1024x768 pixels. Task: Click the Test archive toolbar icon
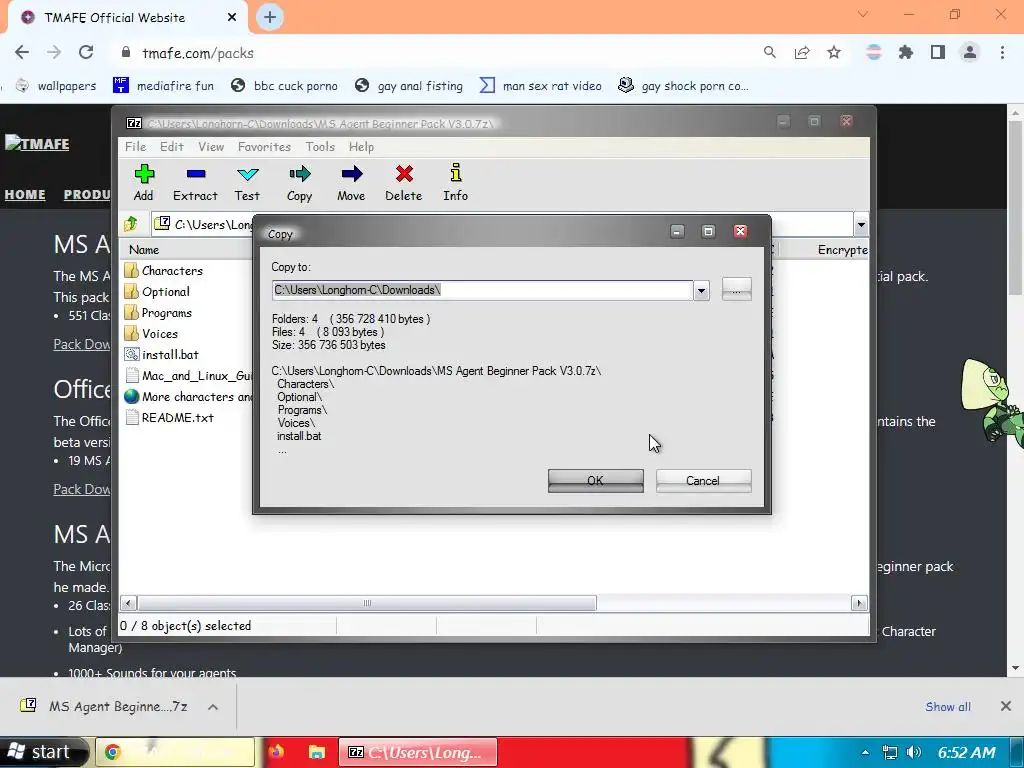[248, 183]
